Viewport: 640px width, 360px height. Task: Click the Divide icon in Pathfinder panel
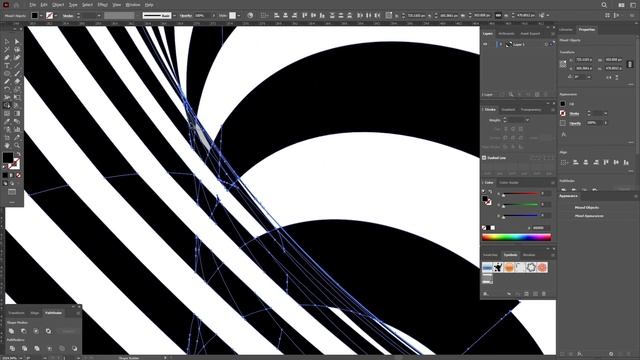[x=12, y=349]
